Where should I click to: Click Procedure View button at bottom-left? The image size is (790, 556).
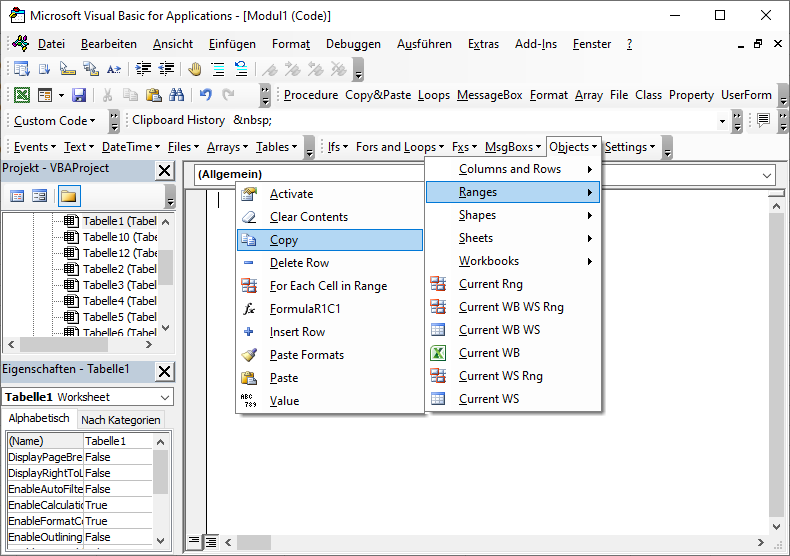(194, 542)
